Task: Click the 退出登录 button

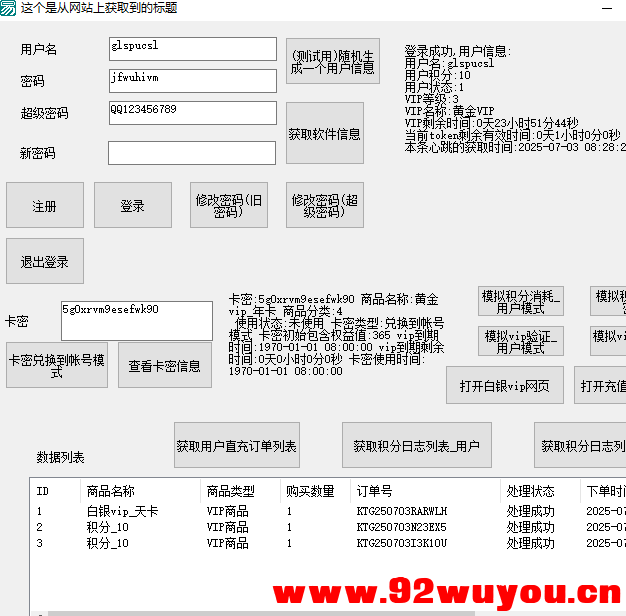Action: 45,261
